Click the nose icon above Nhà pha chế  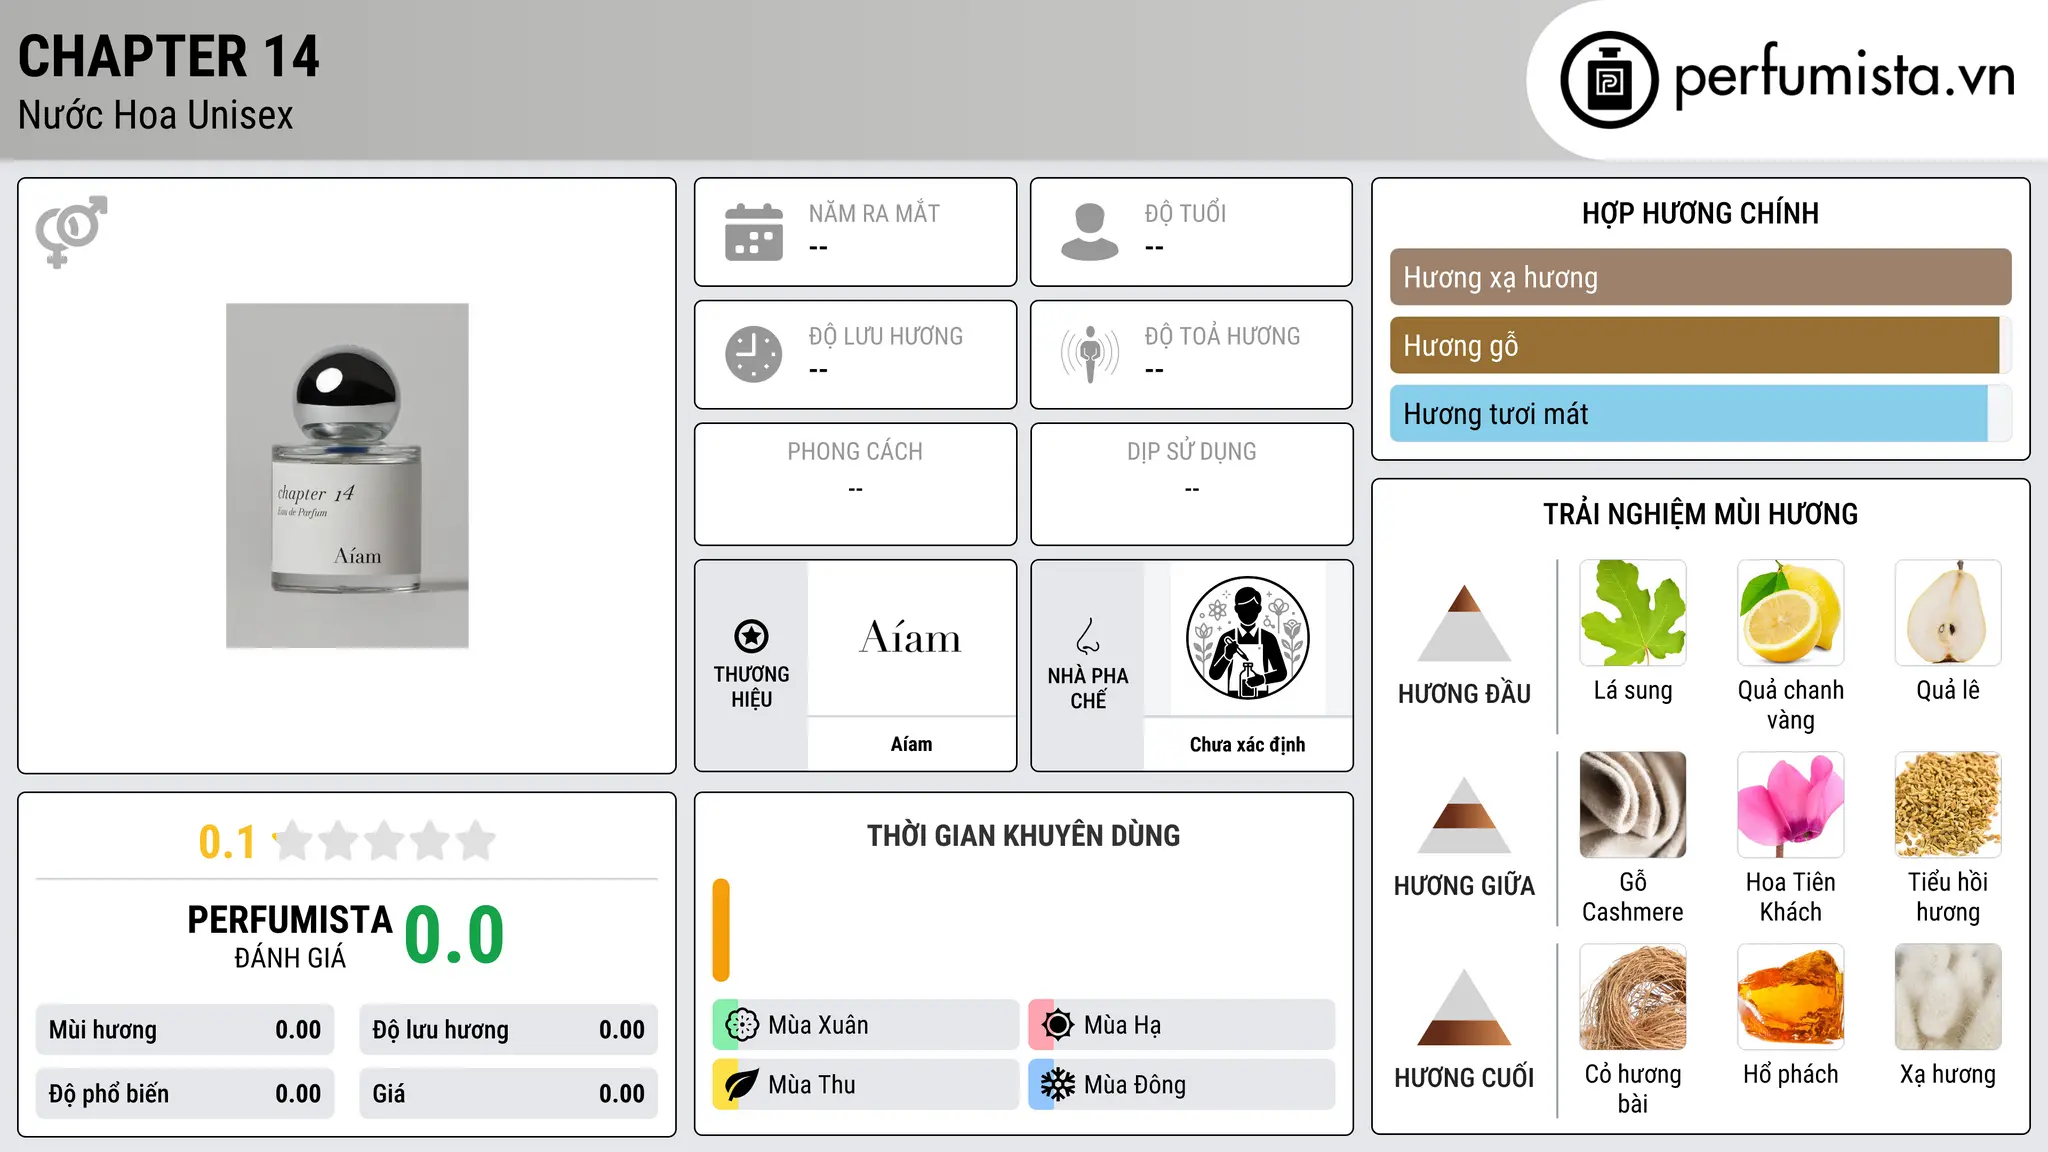1088,636
